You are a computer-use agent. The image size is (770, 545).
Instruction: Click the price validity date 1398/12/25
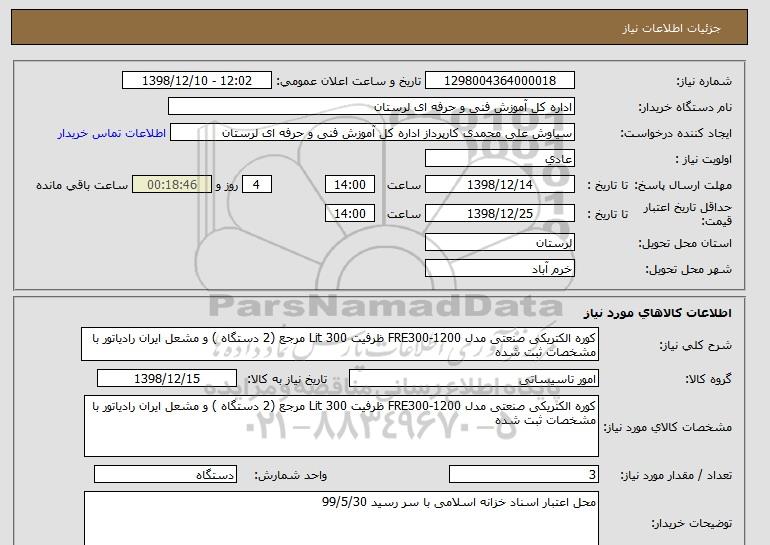499,214
